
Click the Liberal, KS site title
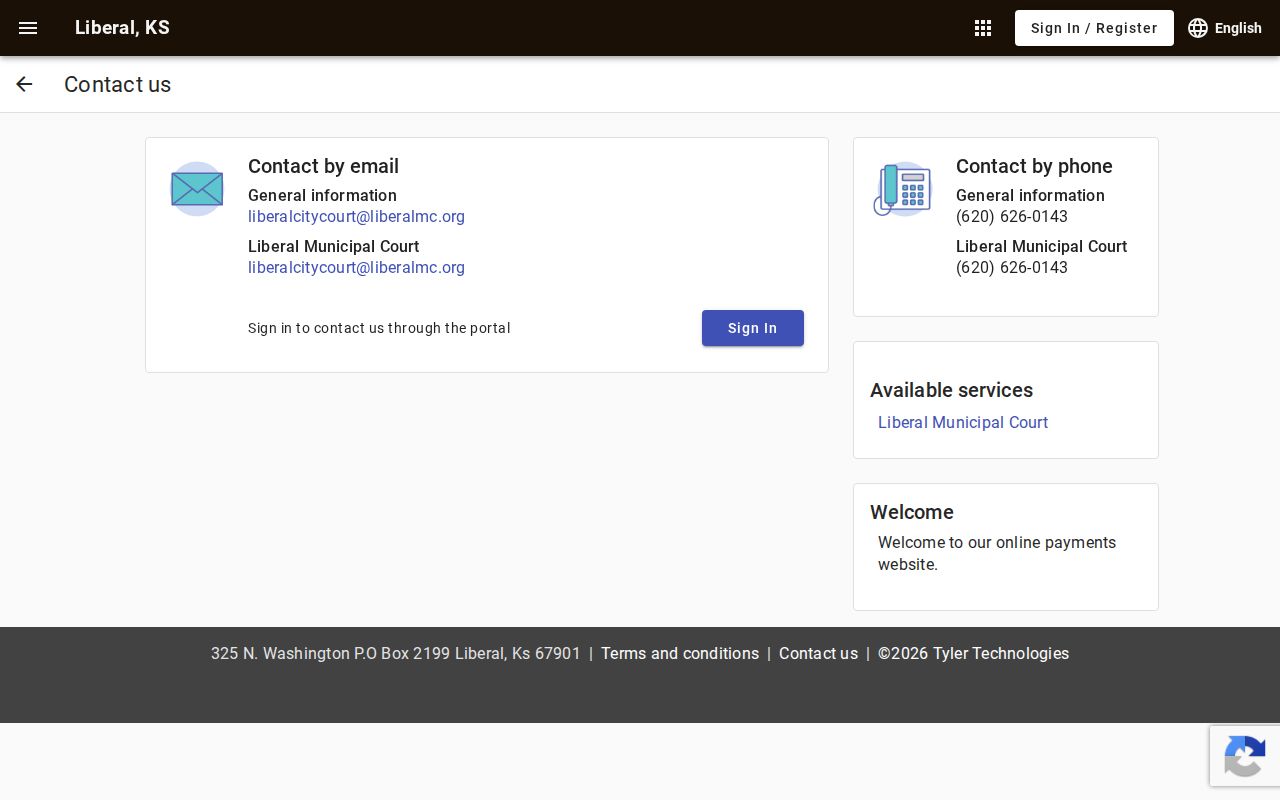(x=122, y=28)
